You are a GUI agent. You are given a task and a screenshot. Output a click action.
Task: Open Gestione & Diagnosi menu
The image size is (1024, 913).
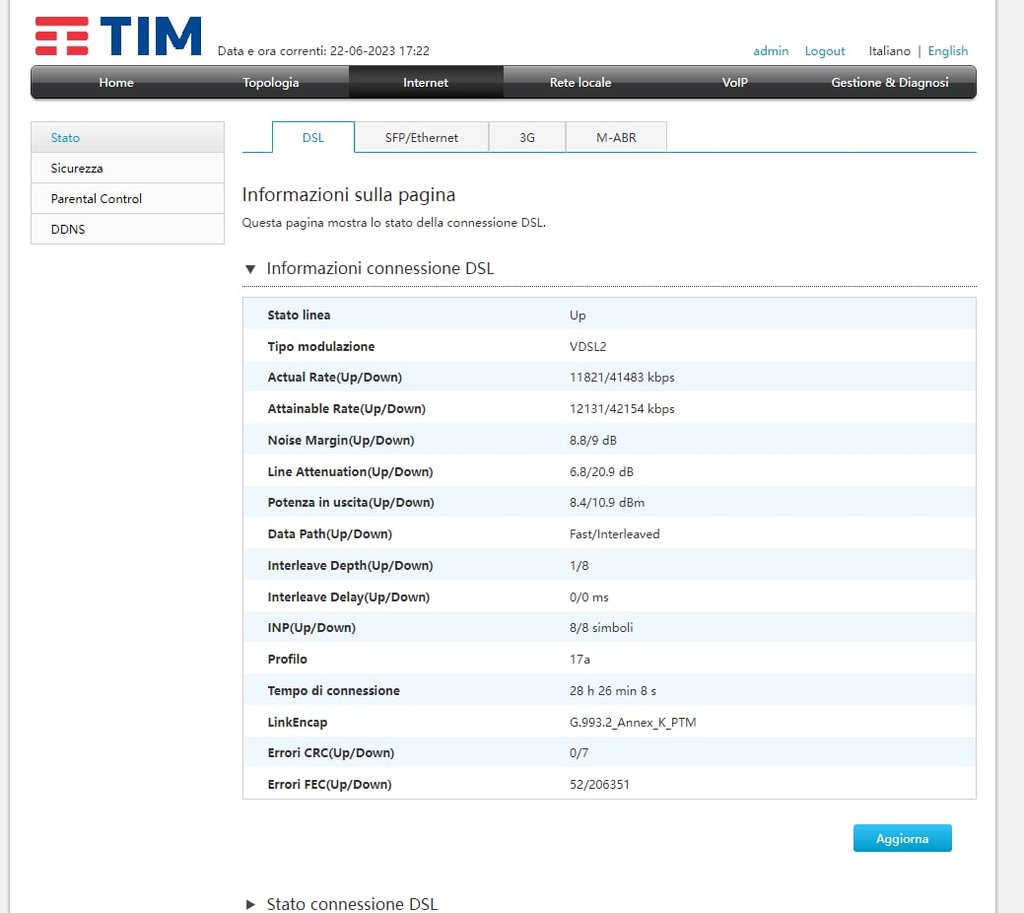coord(890,83)
